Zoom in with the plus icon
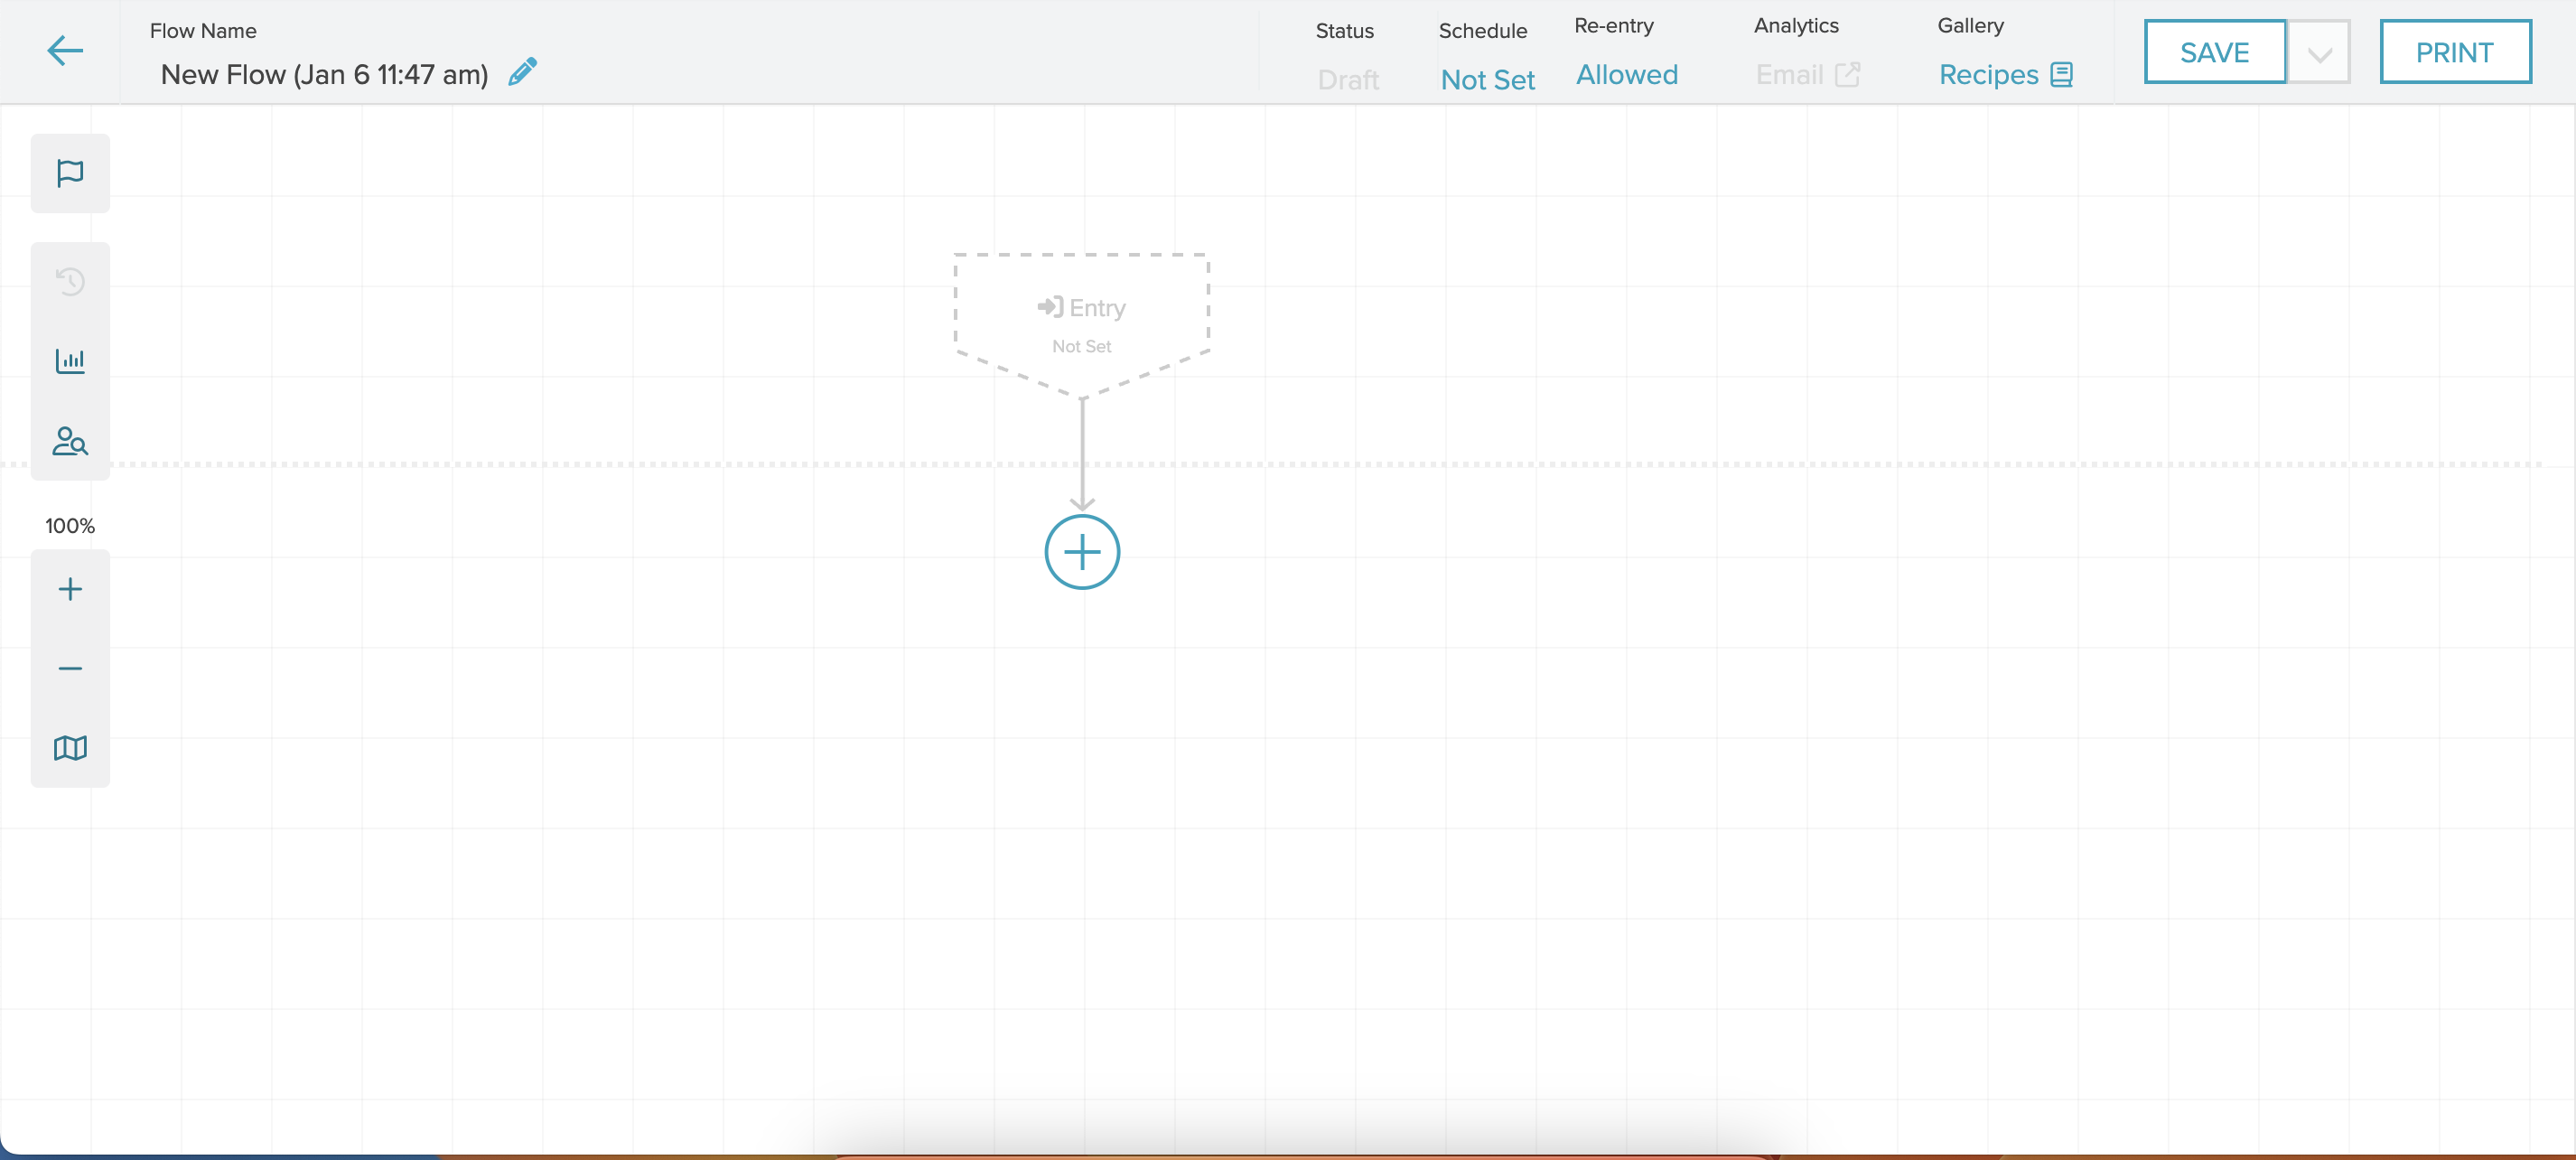This screenshot has width=2576, height=1160. pos(70,589)
